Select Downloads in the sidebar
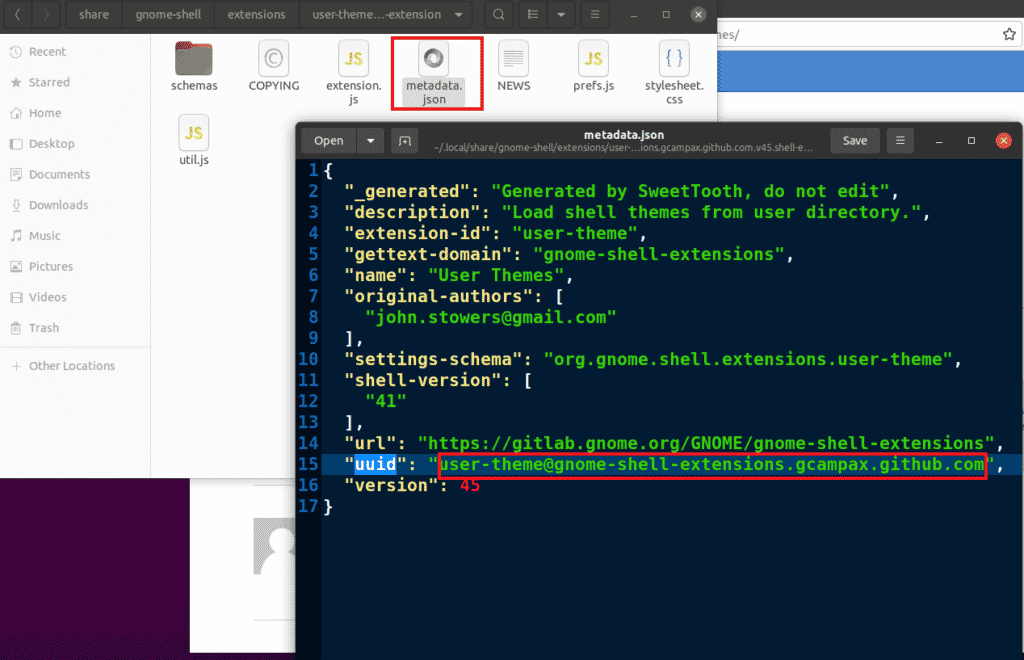Image resolution: width=1024 pixels, height=660 pixels. pyautogui.click(x=64, y=205)
